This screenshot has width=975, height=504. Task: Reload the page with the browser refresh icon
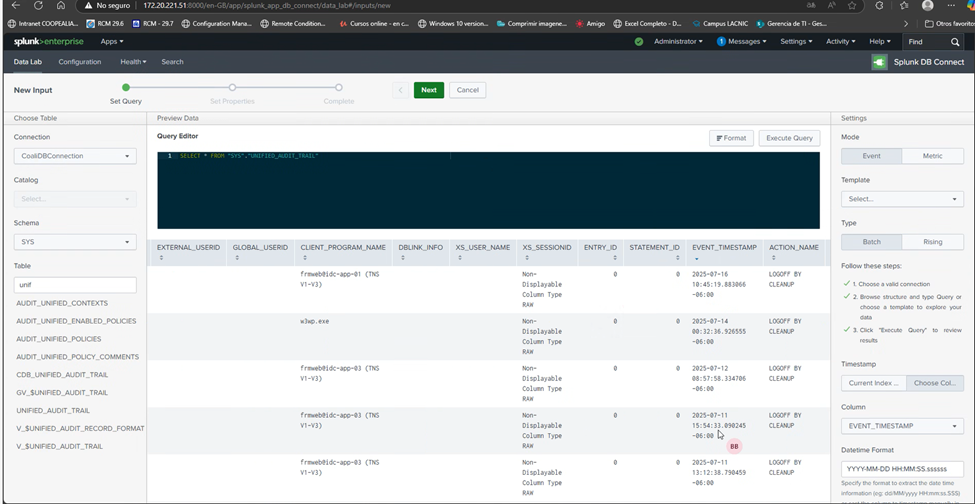[x=59, y=5]
